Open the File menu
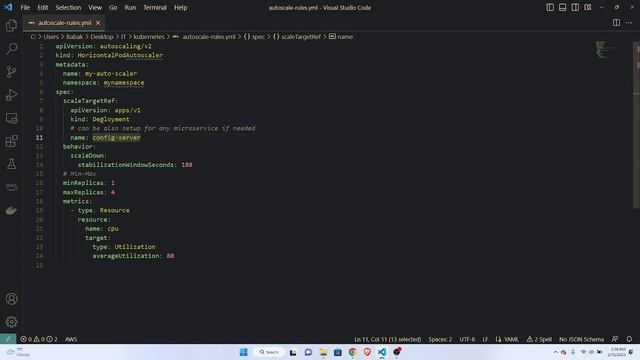This screenshot has width=640, height=360. coord(25,7)
